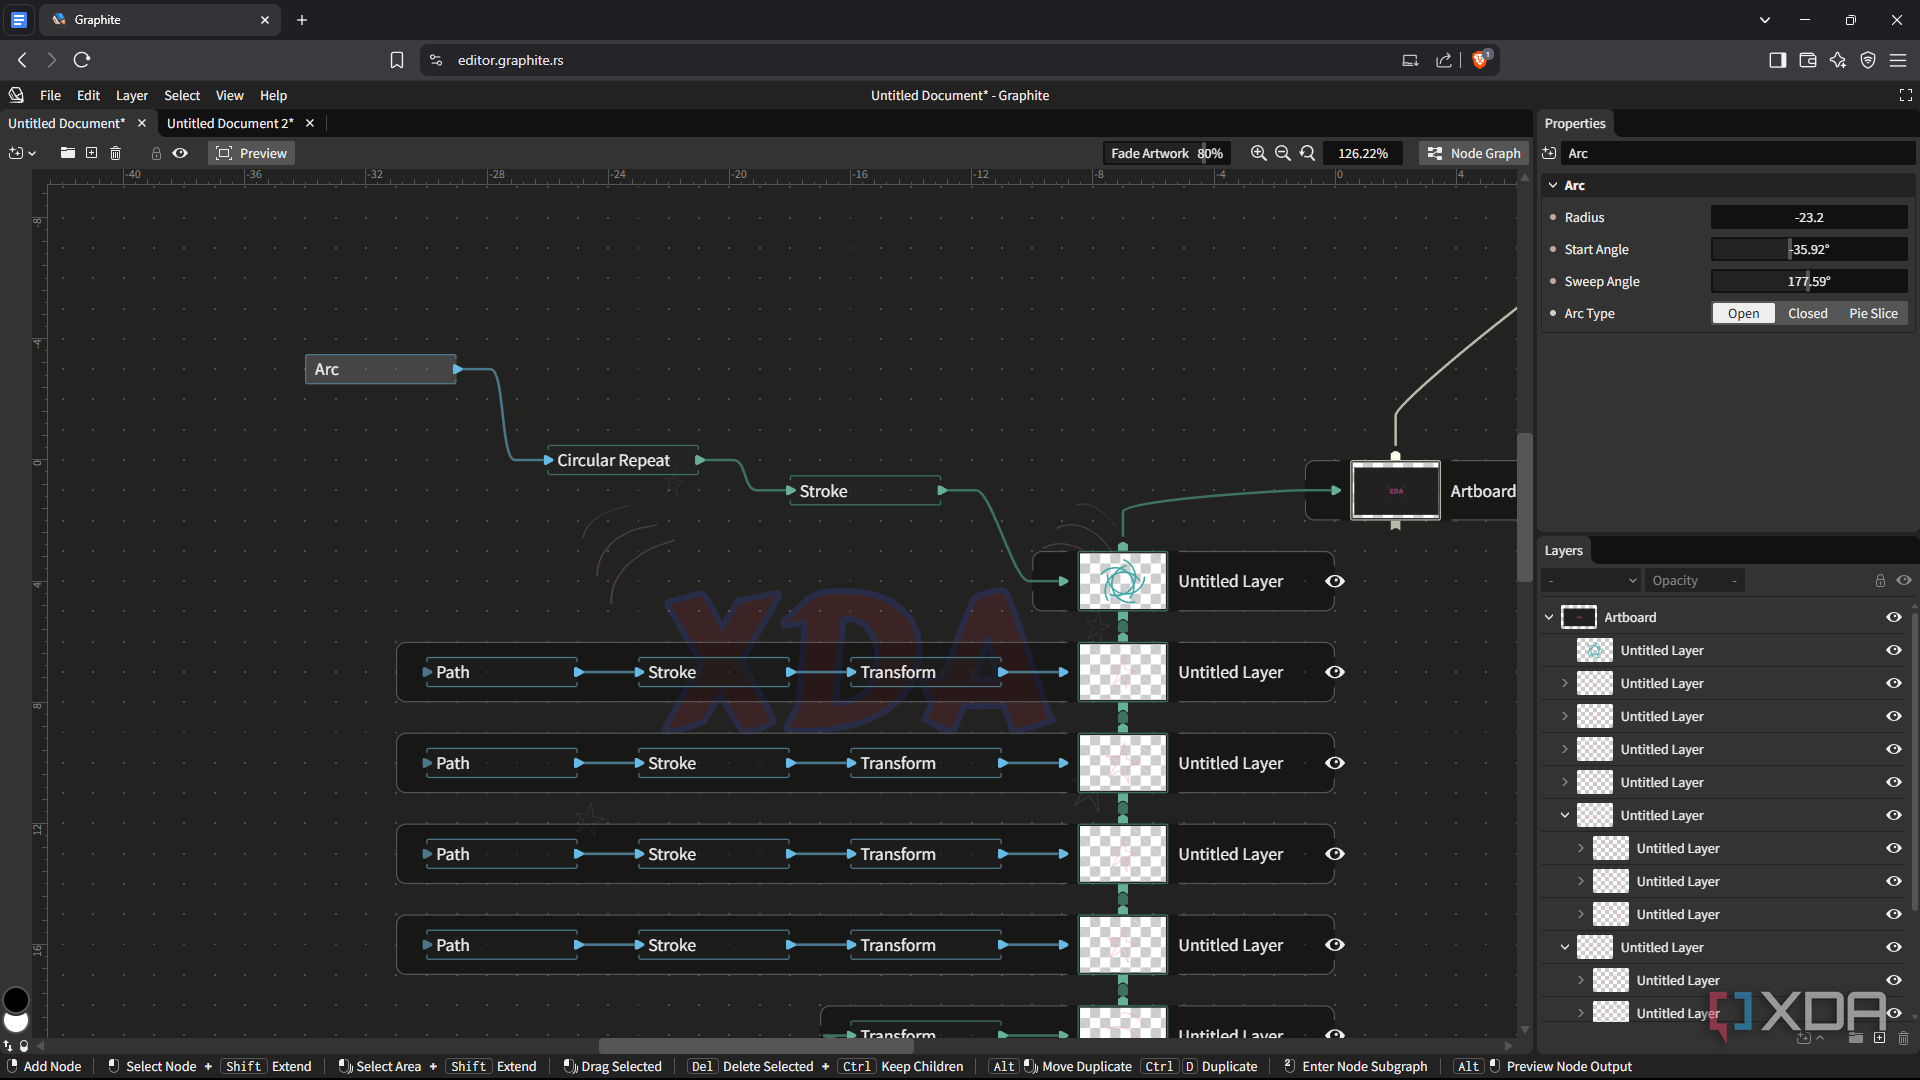1920x1080 pixels.
Task: Hide the first Untitled Layer node via eye
Action: [1334, 581]
